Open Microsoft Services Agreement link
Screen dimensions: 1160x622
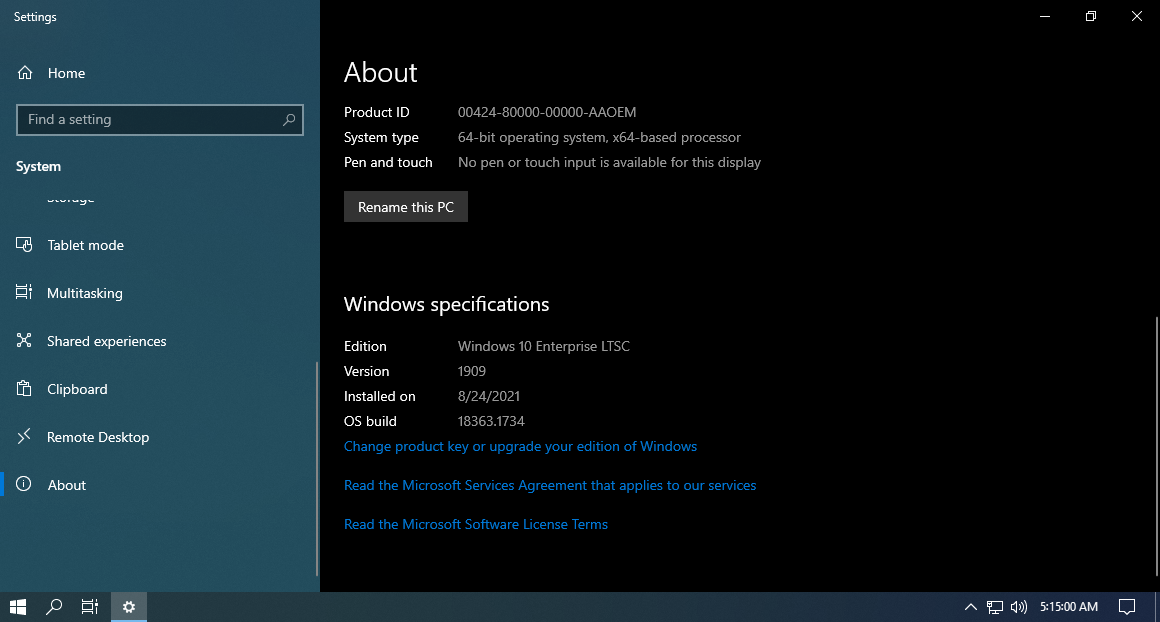click(550, 485)
